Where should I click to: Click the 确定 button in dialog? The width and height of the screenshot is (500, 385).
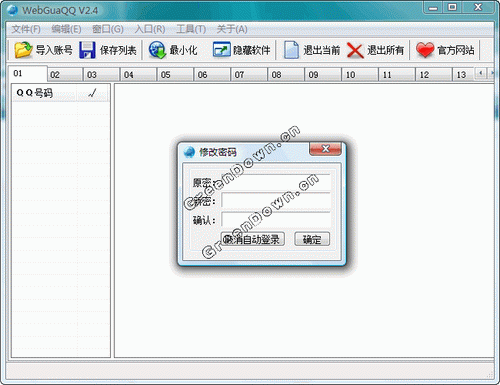click(312, 239)
